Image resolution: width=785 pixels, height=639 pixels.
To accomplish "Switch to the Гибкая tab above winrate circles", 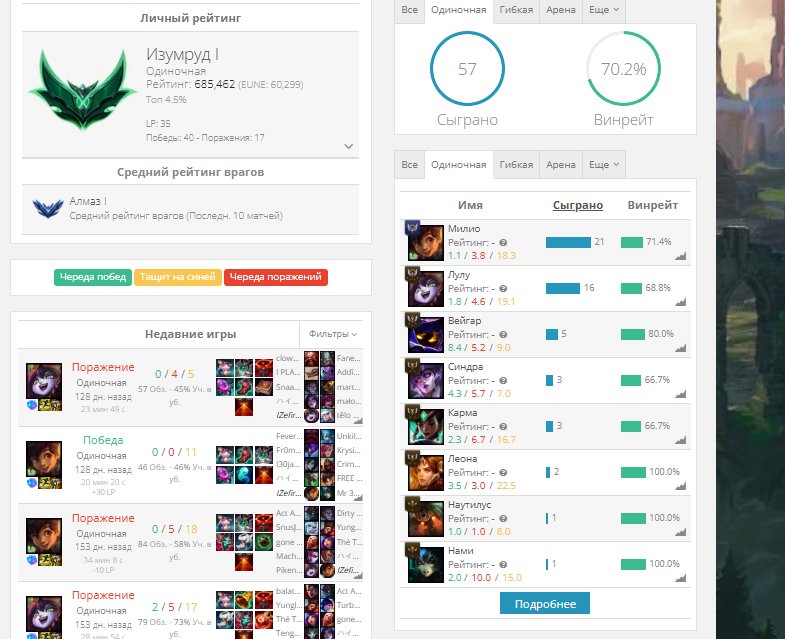I will pyautogui.click(x=516, y=10).
